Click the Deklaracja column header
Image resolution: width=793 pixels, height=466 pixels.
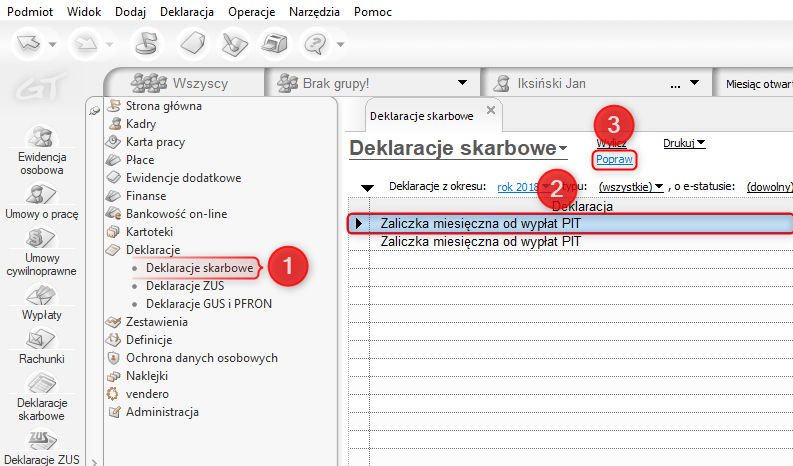582,206
